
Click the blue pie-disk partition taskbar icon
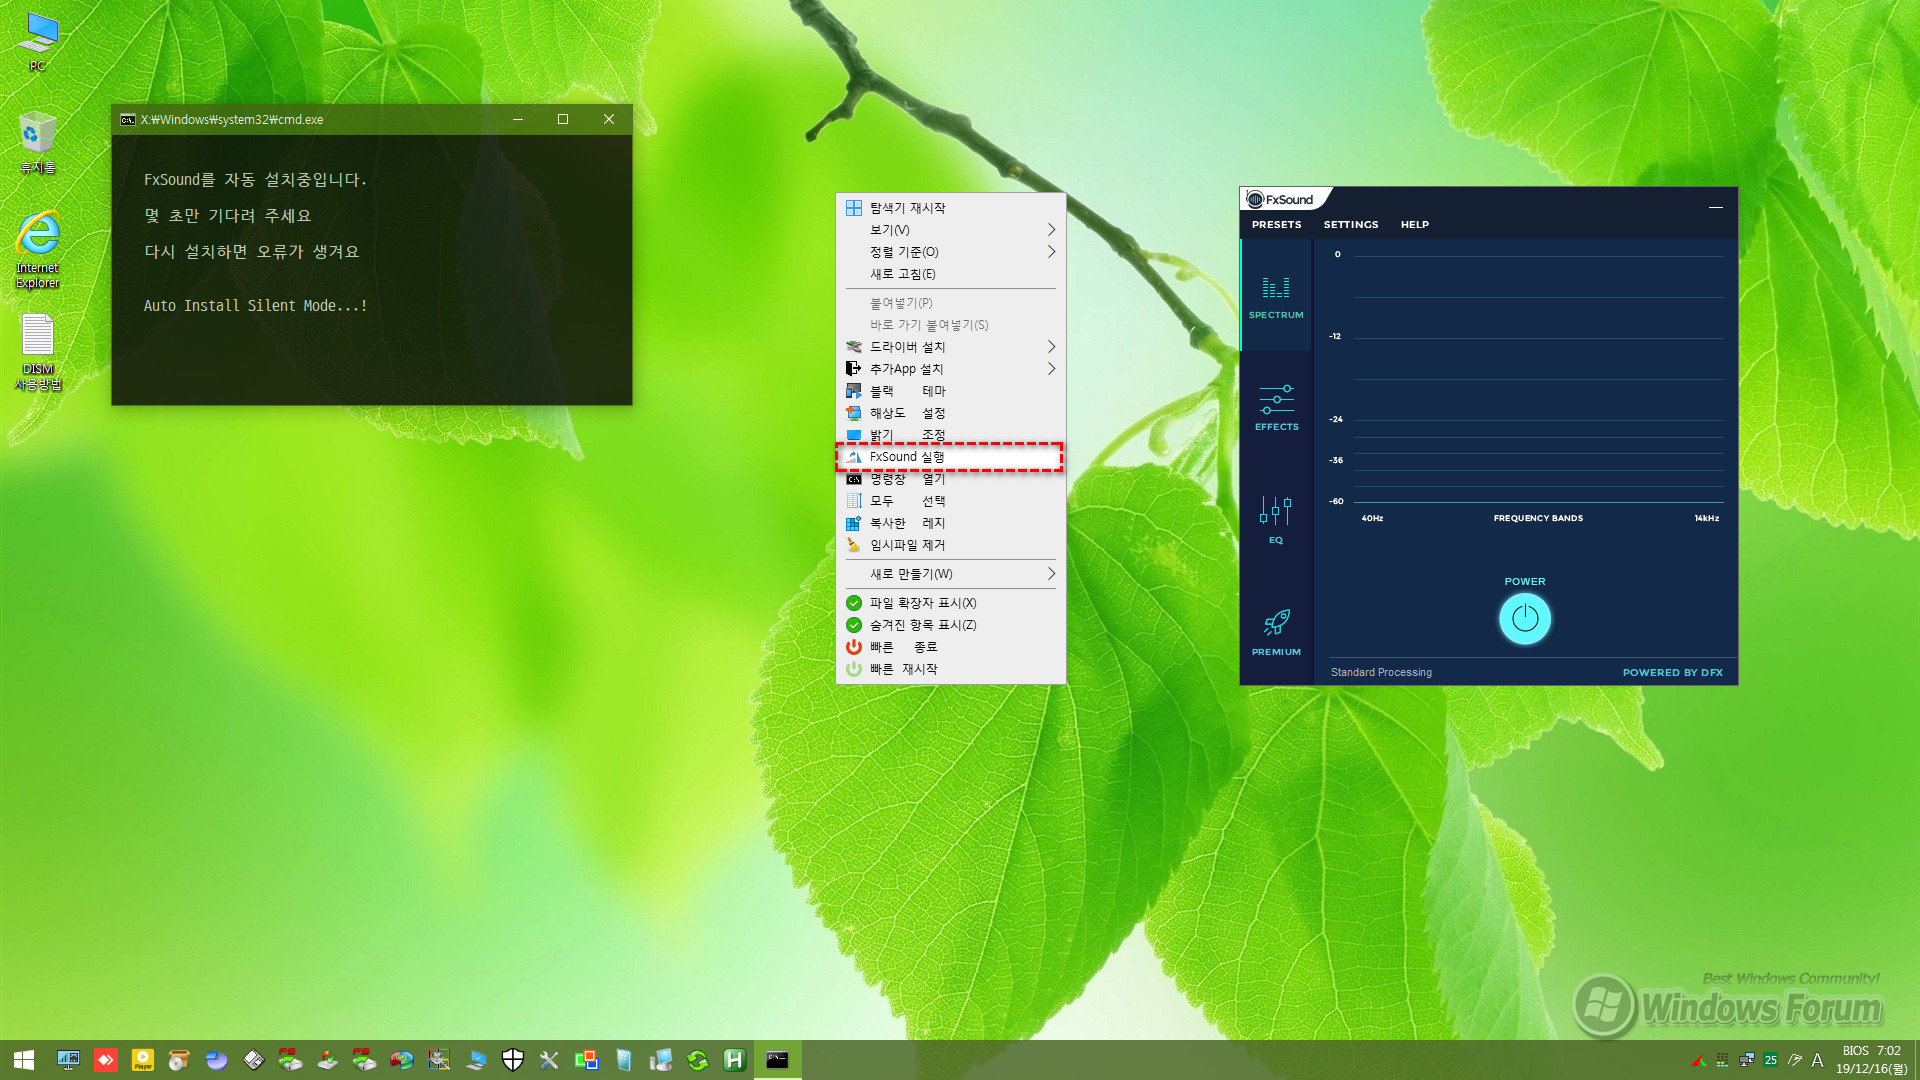coord(216,1060)
